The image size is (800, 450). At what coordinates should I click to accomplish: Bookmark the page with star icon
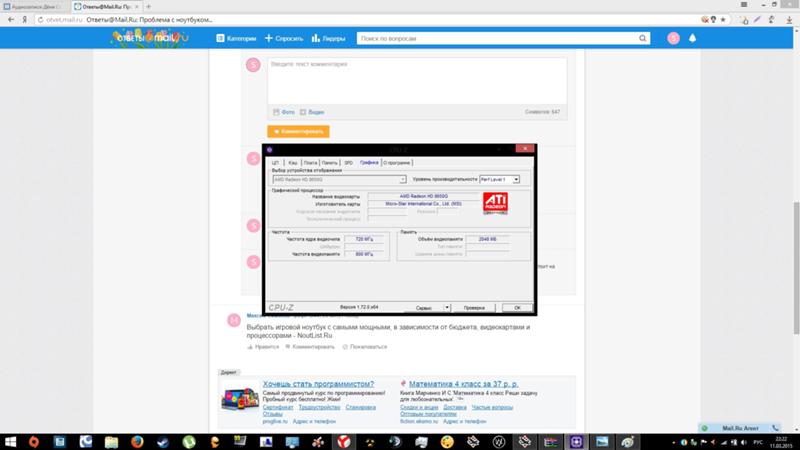click(x=723, y=20)
